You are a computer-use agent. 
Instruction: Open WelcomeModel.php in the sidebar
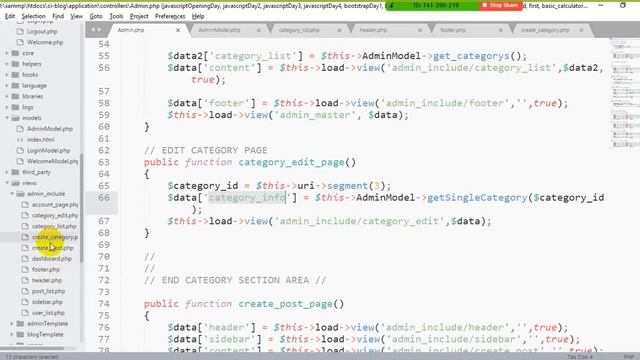(x=52, y=161)
